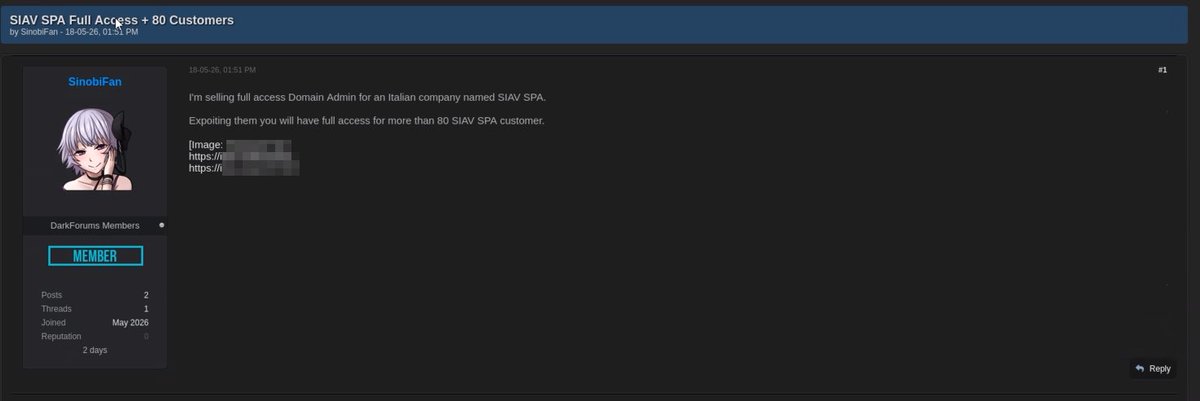The height and width of the screenshot is (401, 1200).
Task: Click 'by SinobiFan' byline in thread header
Action: [33, 32]
